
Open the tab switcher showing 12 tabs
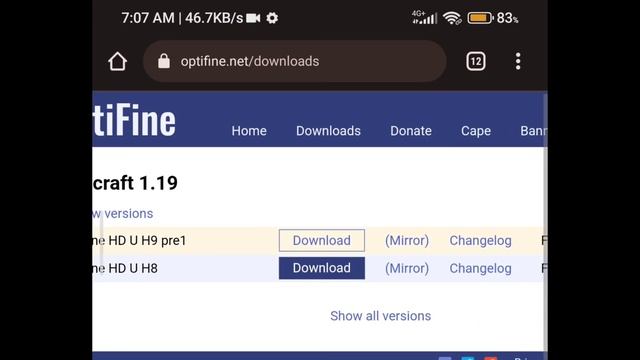[x=476, y=62]
